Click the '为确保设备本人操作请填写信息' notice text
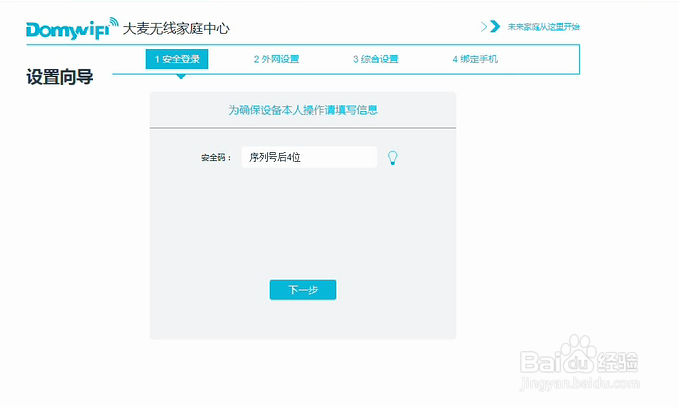The height and width of the screenshot is (407, 679). (x=303, y=110)
